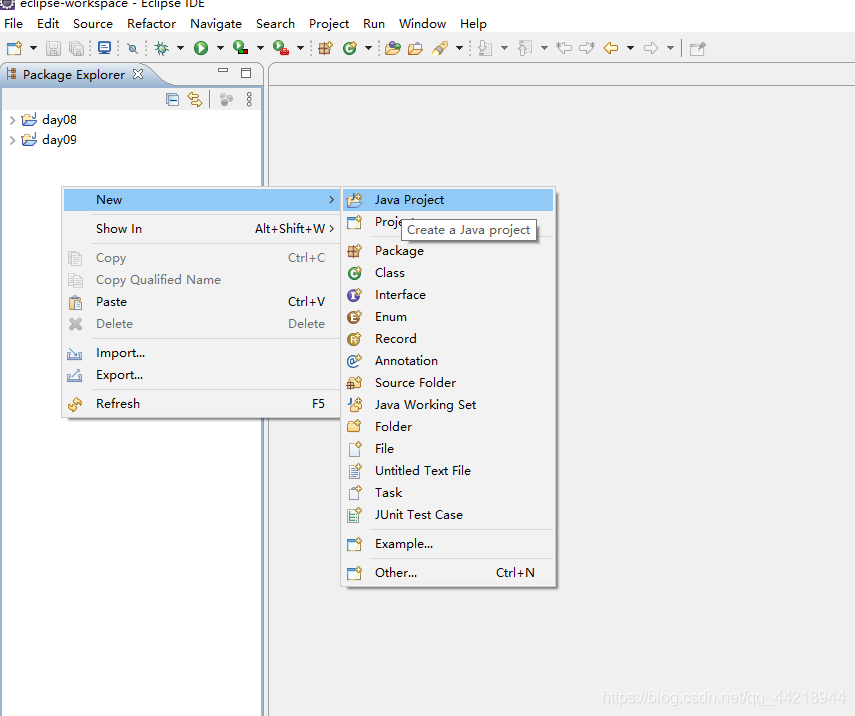Click the yellow Back navigation arrow
The image size is (855, 716).
pyautogui.click(x=611, y=49)
